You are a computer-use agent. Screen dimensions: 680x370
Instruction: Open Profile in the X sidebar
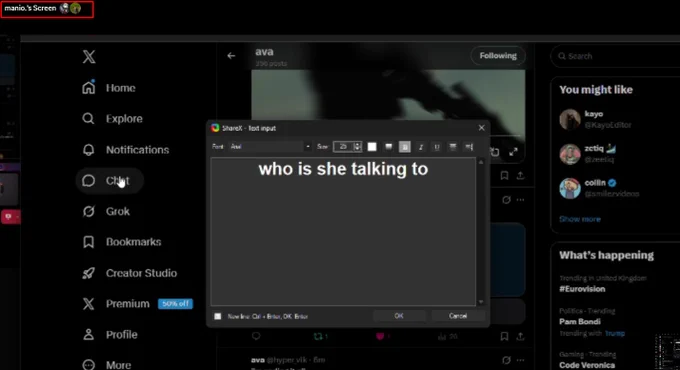coord(110,334)
